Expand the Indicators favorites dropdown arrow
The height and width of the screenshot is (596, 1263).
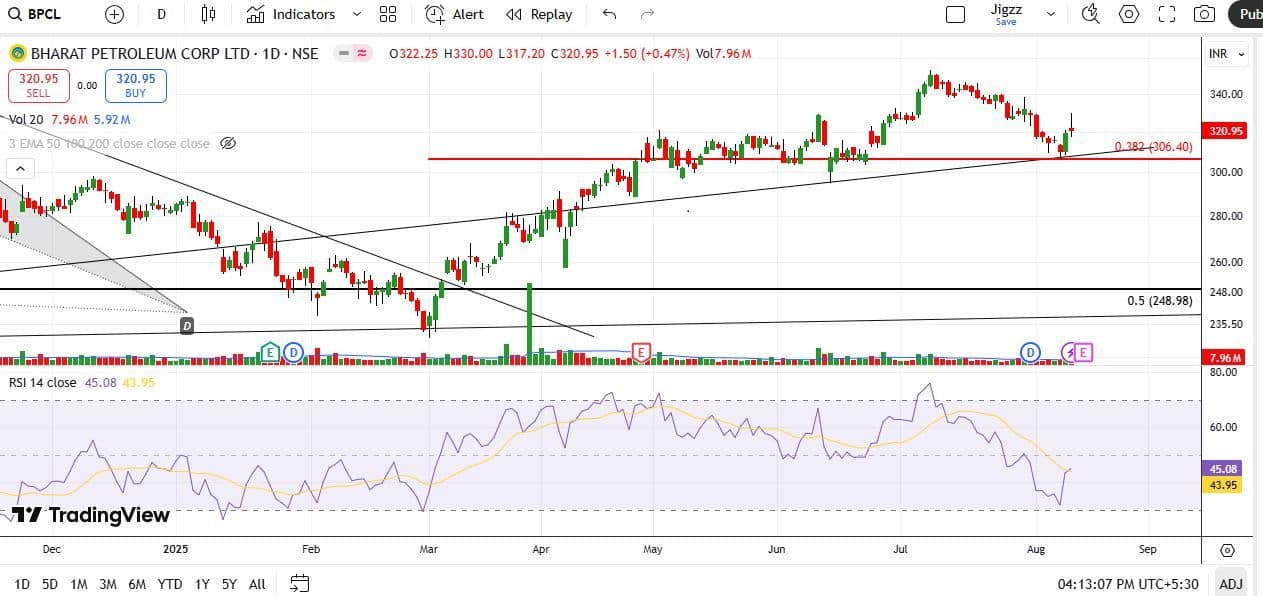click(357, 14)
